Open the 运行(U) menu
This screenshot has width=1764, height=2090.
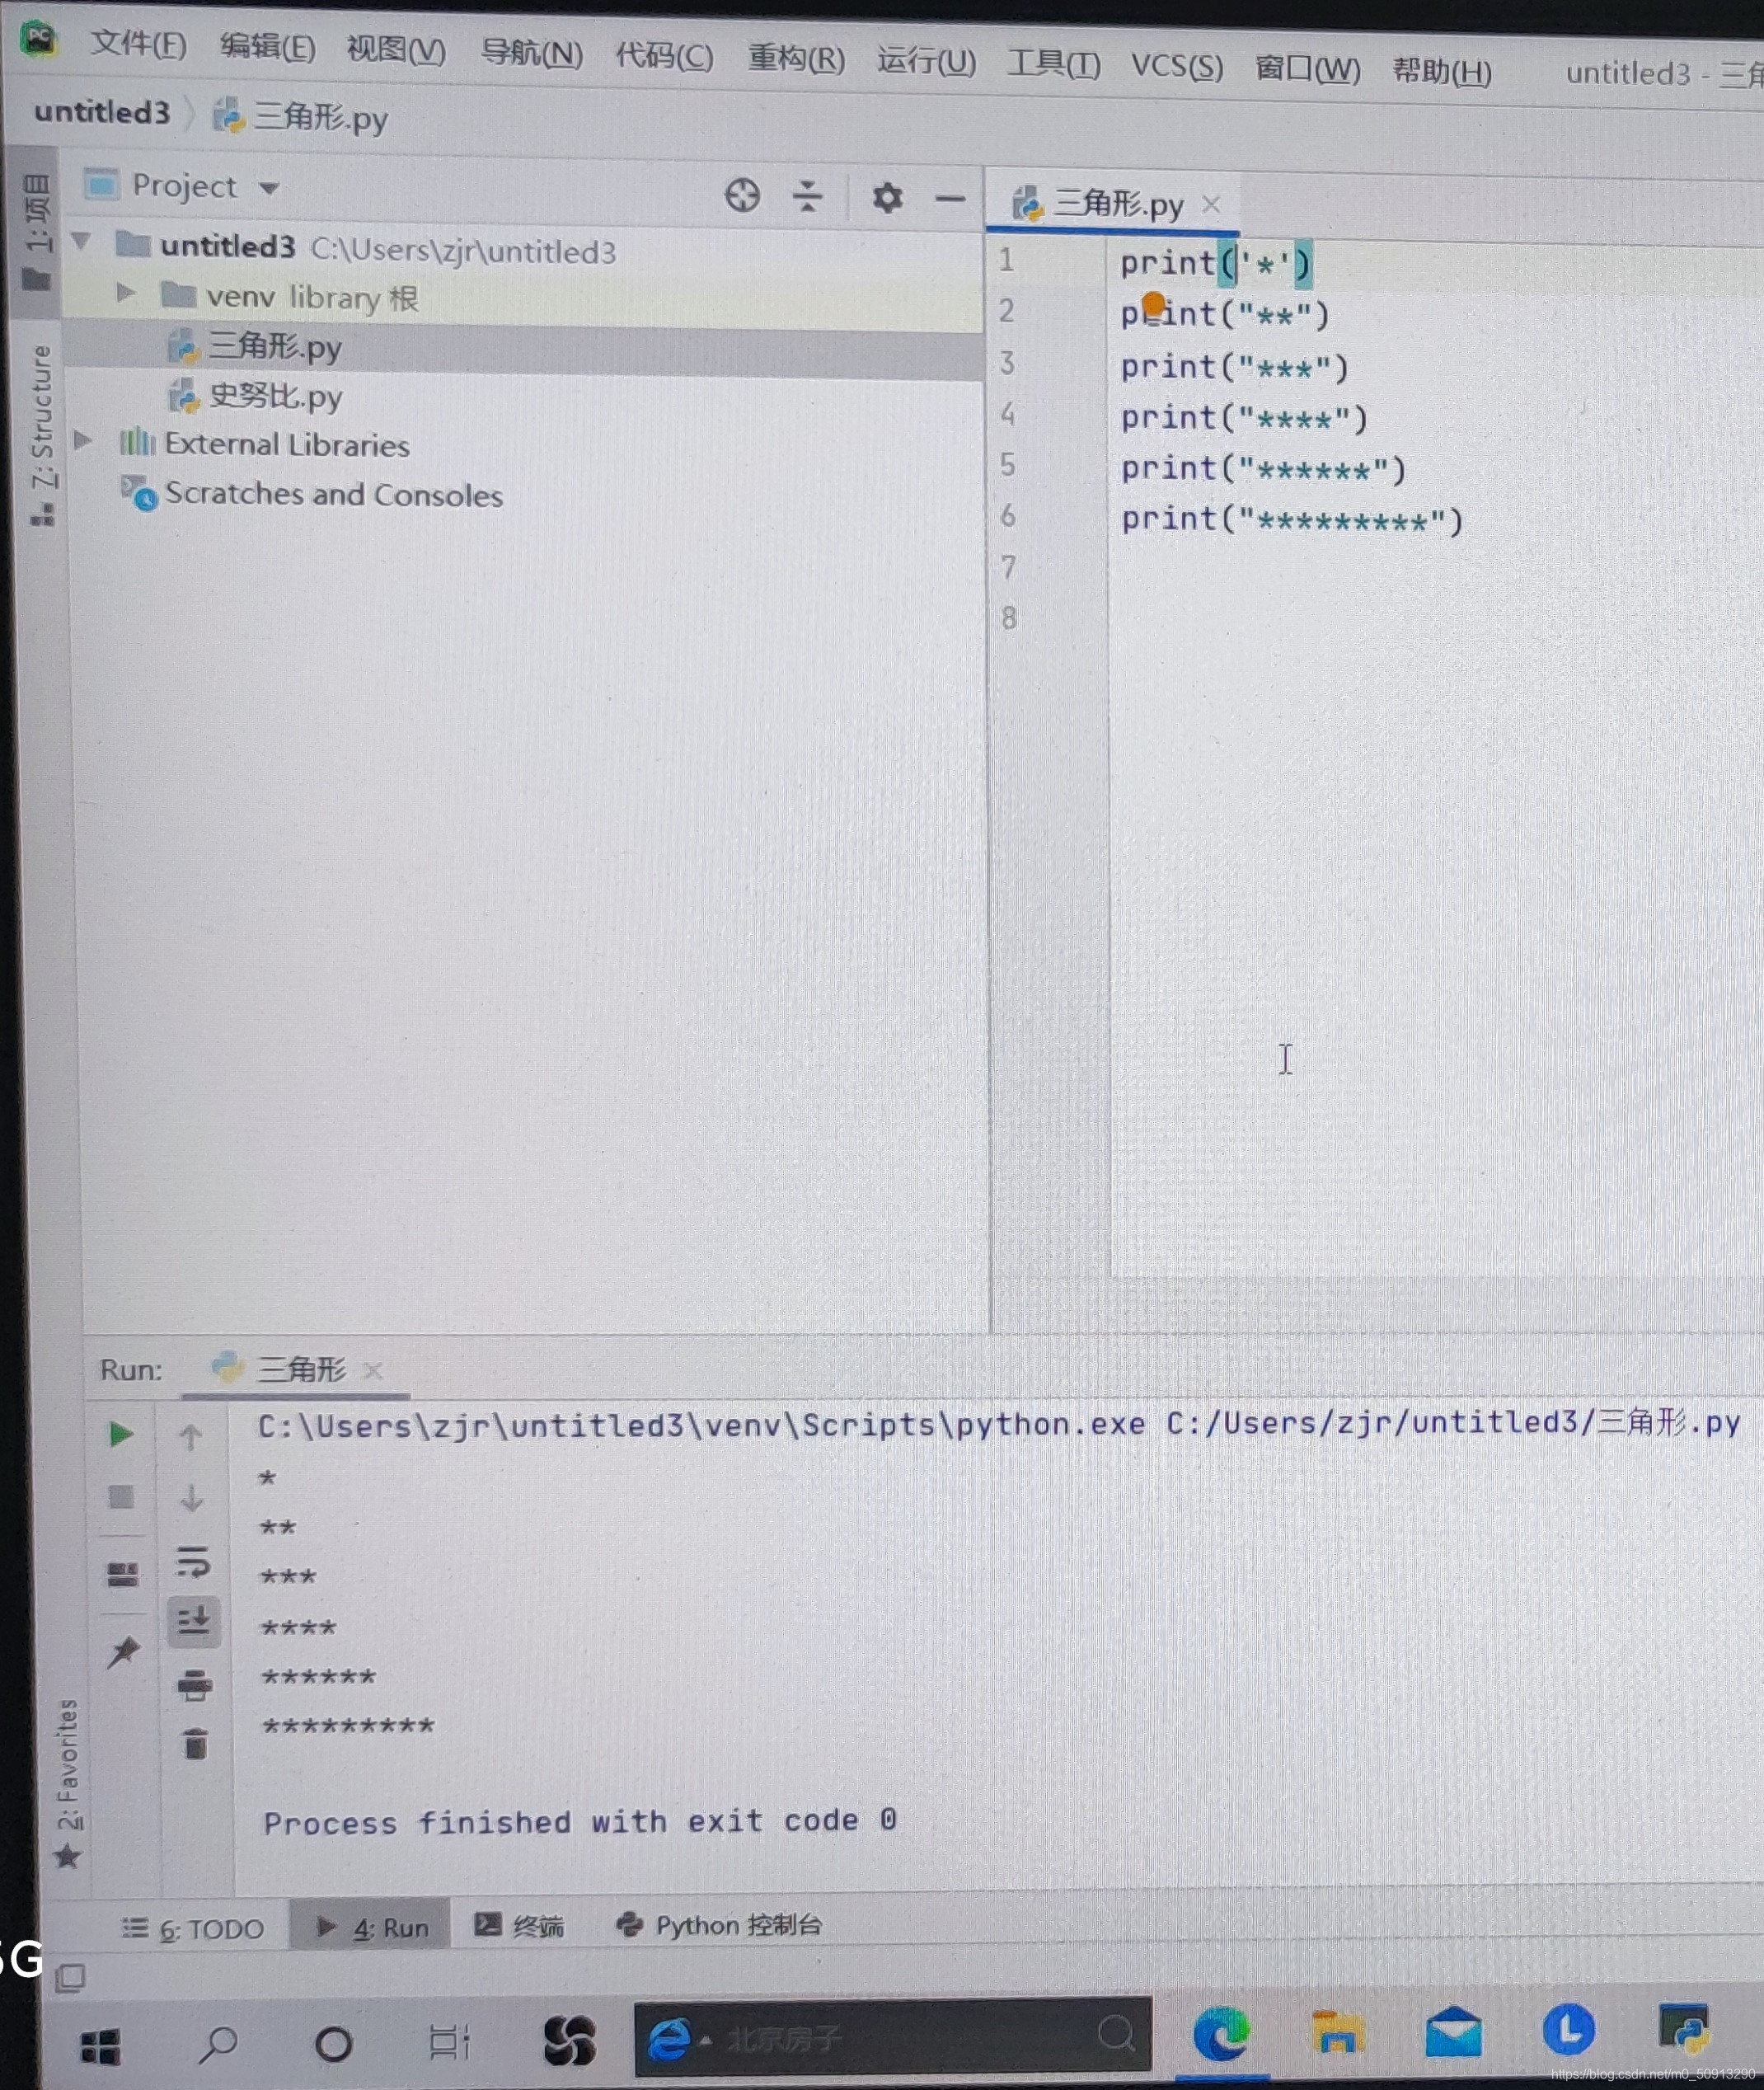[x=926, y=61]
